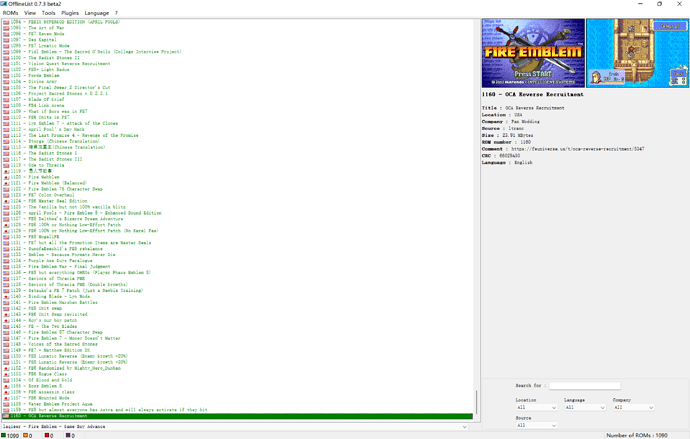Expand the Language filter dropdown

click(x=585, y=407)
